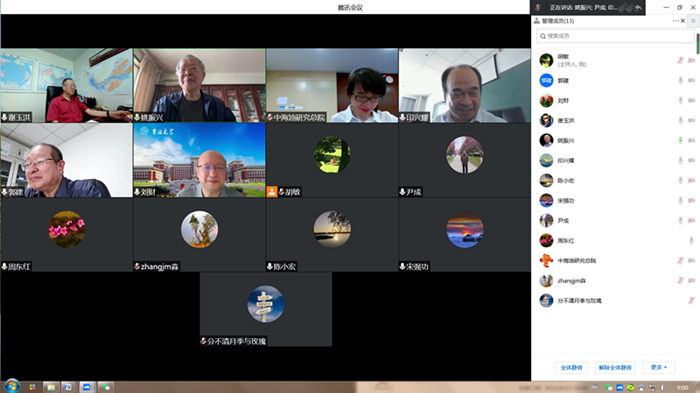The width and height of the screenshot is (700, 393).
Task: Unmute 胡敏 host microphone in member list
Action: click(x=680, y=60)
